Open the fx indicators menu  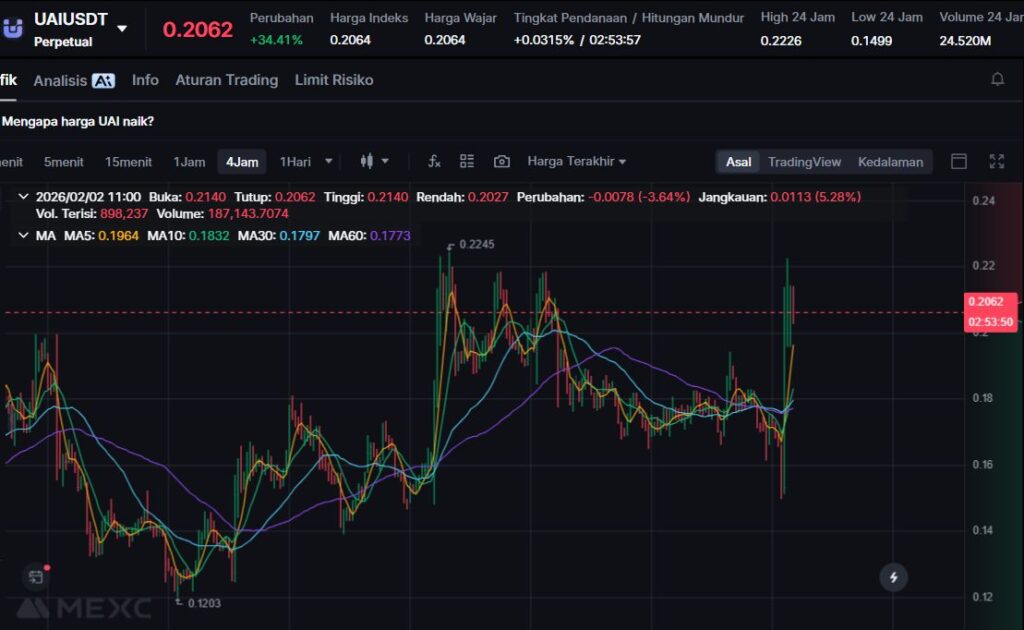pos(434,161)
